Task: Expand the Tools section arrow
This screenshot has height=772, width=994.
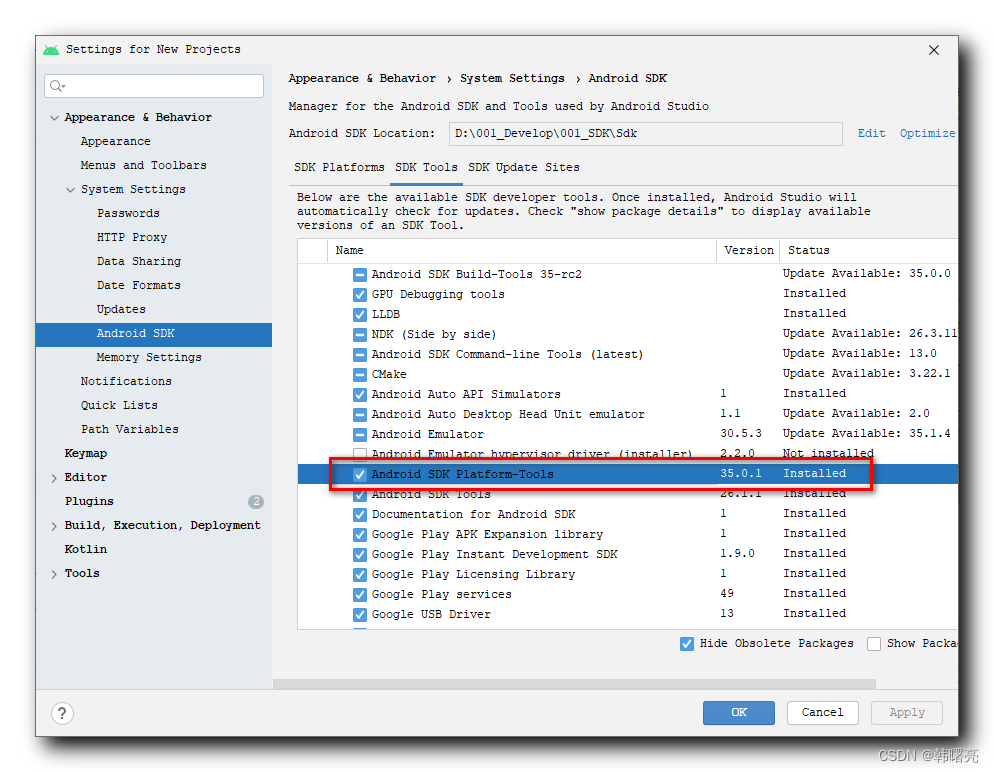Action: click(x=54, y=574)
